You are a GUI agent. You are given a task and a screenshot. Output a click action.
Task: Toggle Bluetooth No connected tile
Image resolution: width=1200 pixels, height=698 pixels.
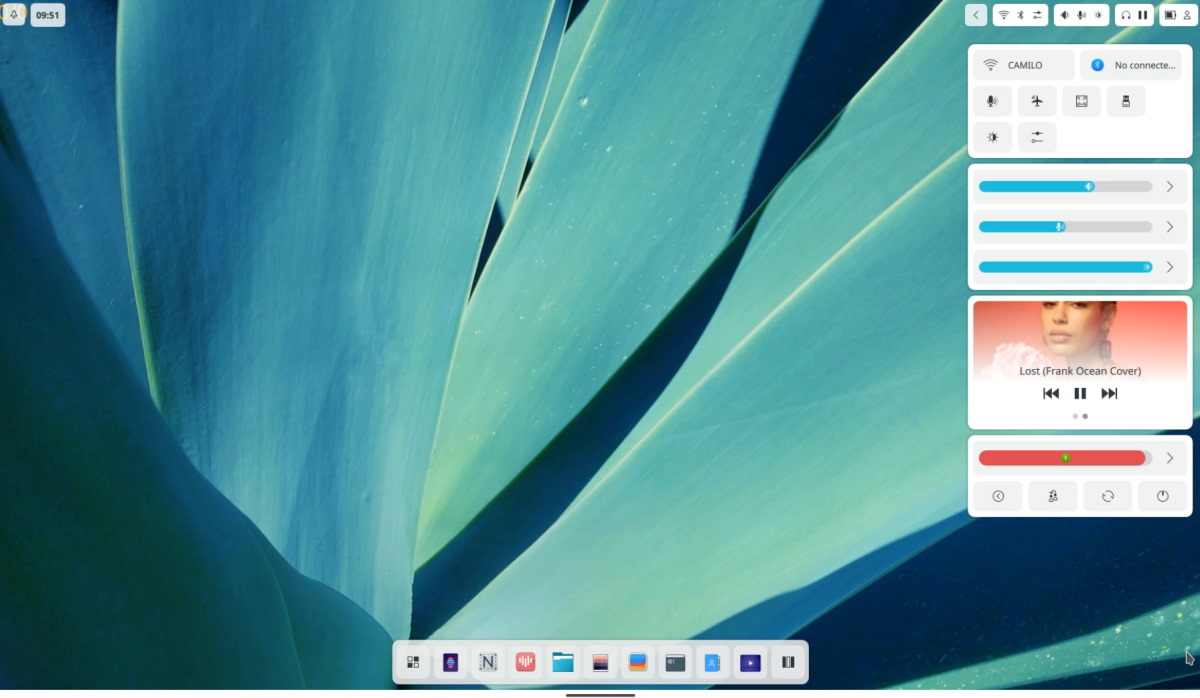tap(1130, 65)
